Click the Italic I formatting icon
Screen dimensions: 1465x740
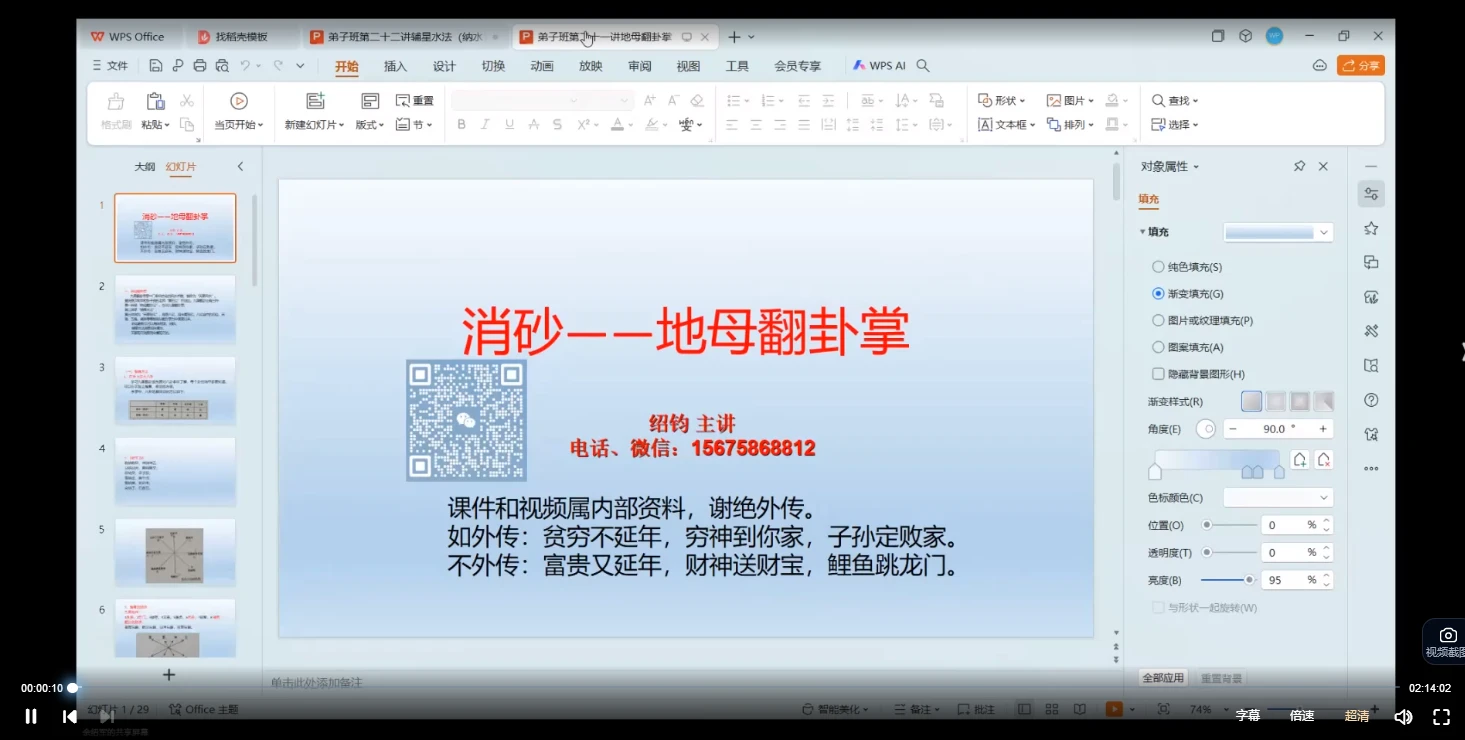click(x=485, y=125)
